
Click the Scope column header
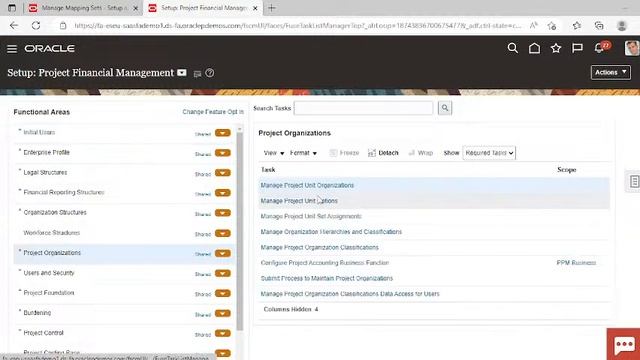[x=567, y=169]
